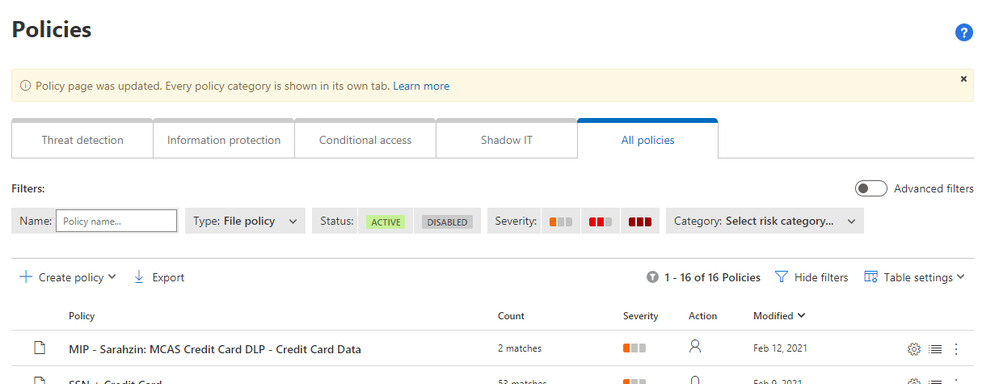The image size is (999, 384).
Task: Open the blue help question mark icon
Action: [x=964, y=32]
